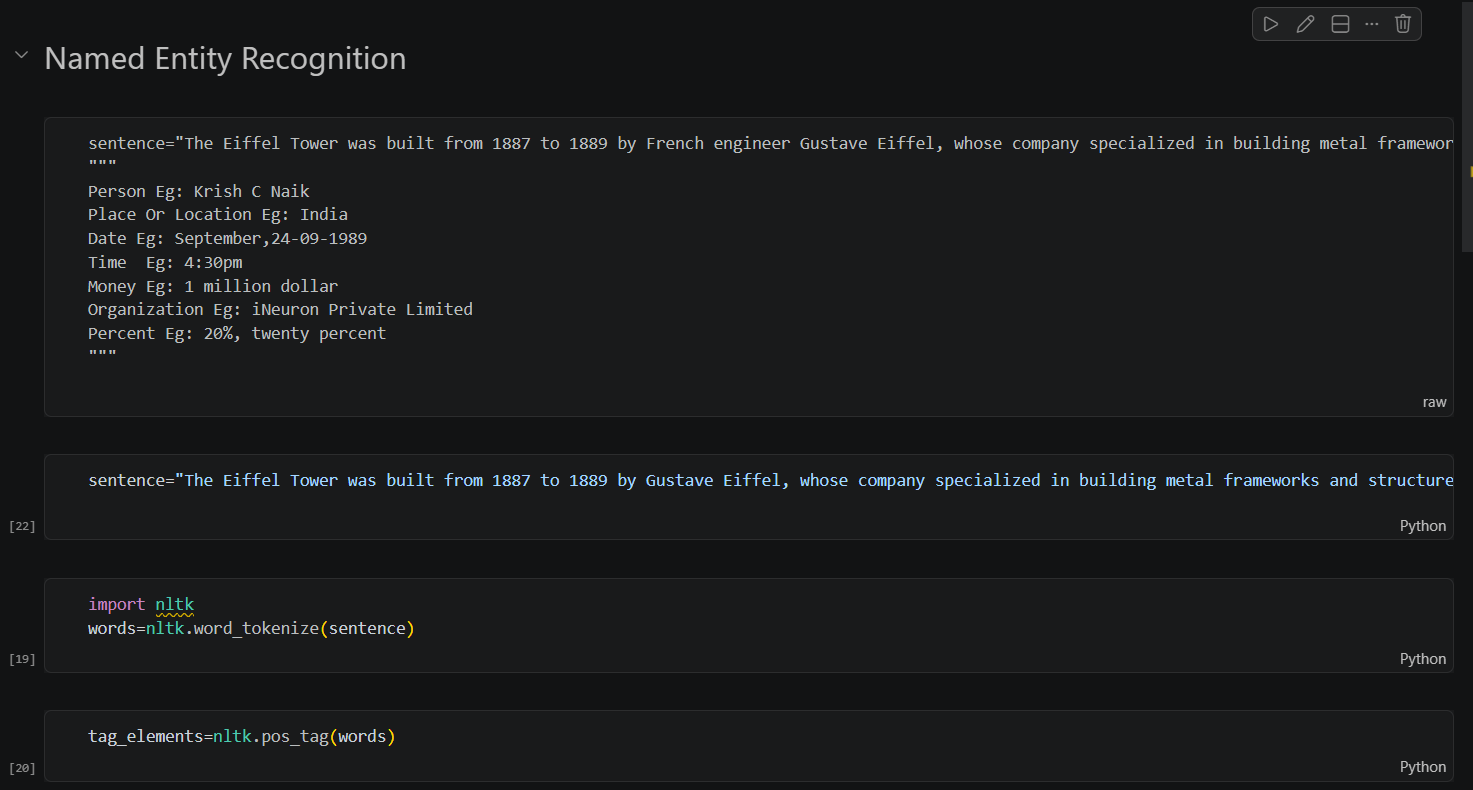
Task: Click the pencil Edit Cell icon
Action: coord(1305,24)
